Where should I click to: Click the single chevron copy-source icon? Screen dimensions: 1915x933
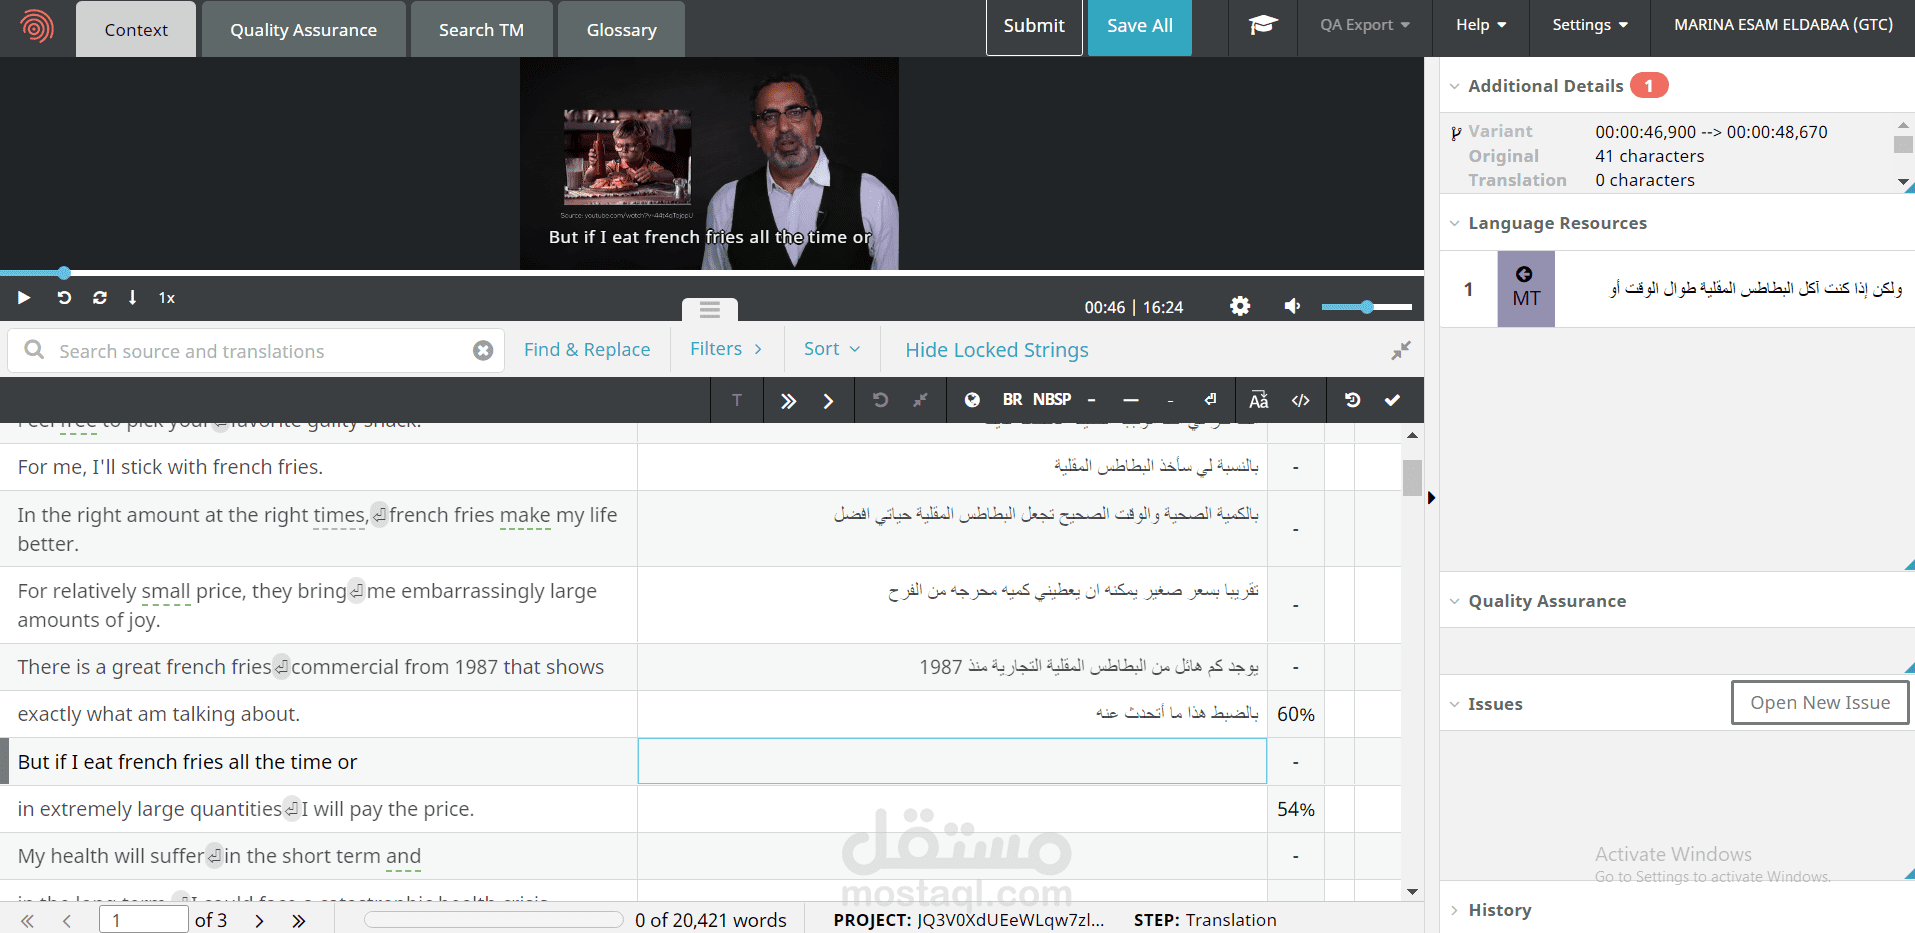[x=828, y=400]
